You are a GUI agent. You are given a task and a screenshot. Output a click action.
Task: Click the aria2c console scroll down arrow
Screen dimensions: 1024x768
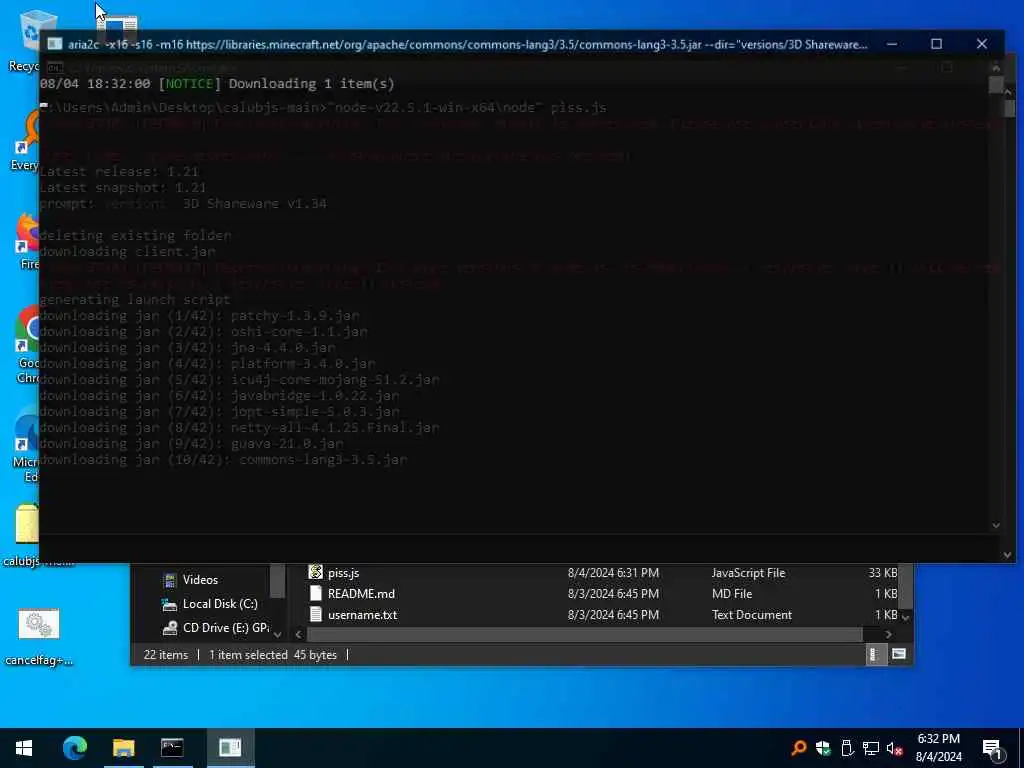995,525
